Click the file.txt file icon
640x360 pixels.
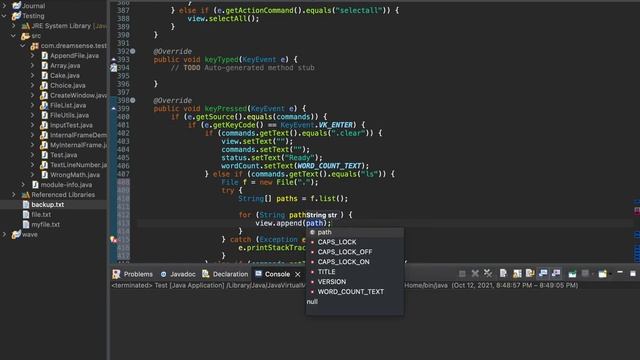coord(26,214)
